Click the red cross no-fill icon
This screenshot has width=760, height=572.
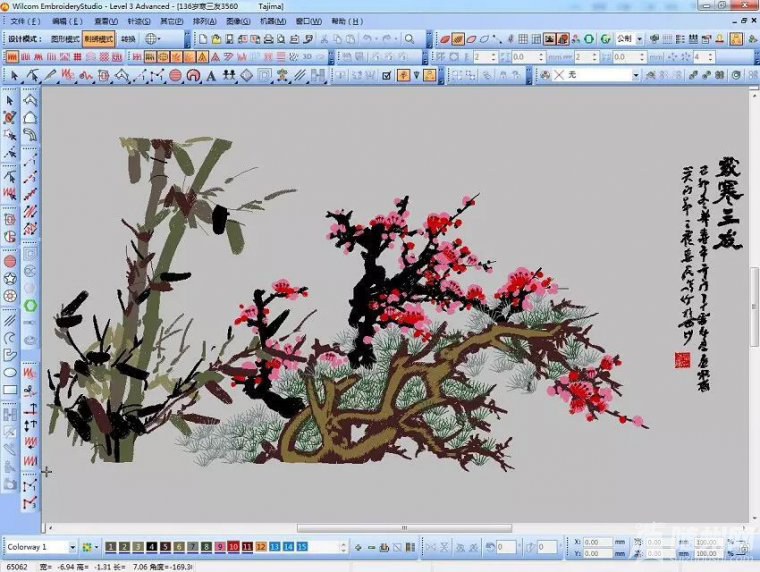[559, 75]
